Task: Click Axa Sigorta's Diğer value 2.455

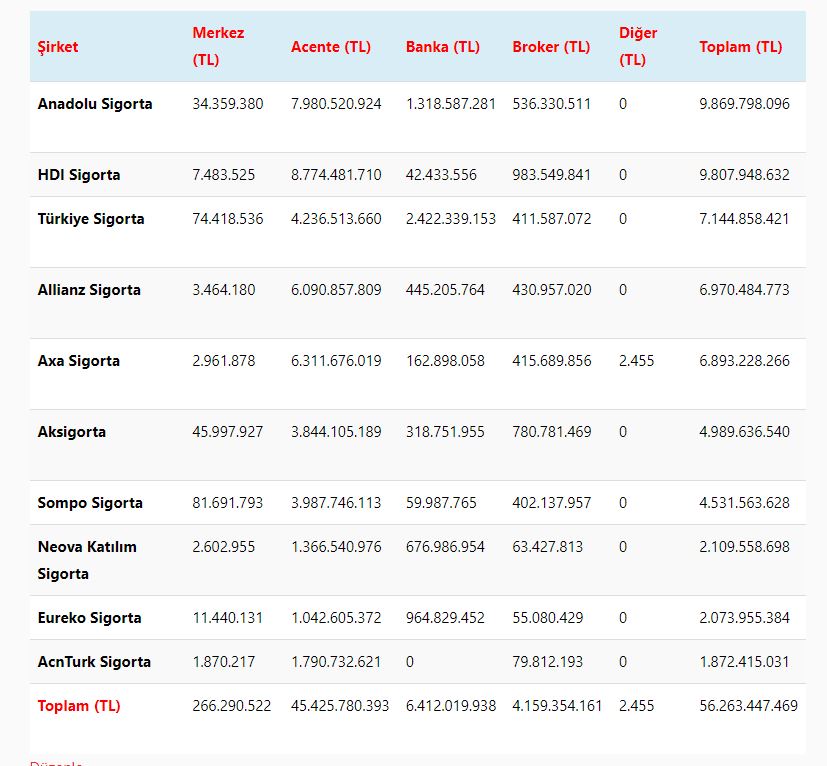Action: tap(636, 361)
